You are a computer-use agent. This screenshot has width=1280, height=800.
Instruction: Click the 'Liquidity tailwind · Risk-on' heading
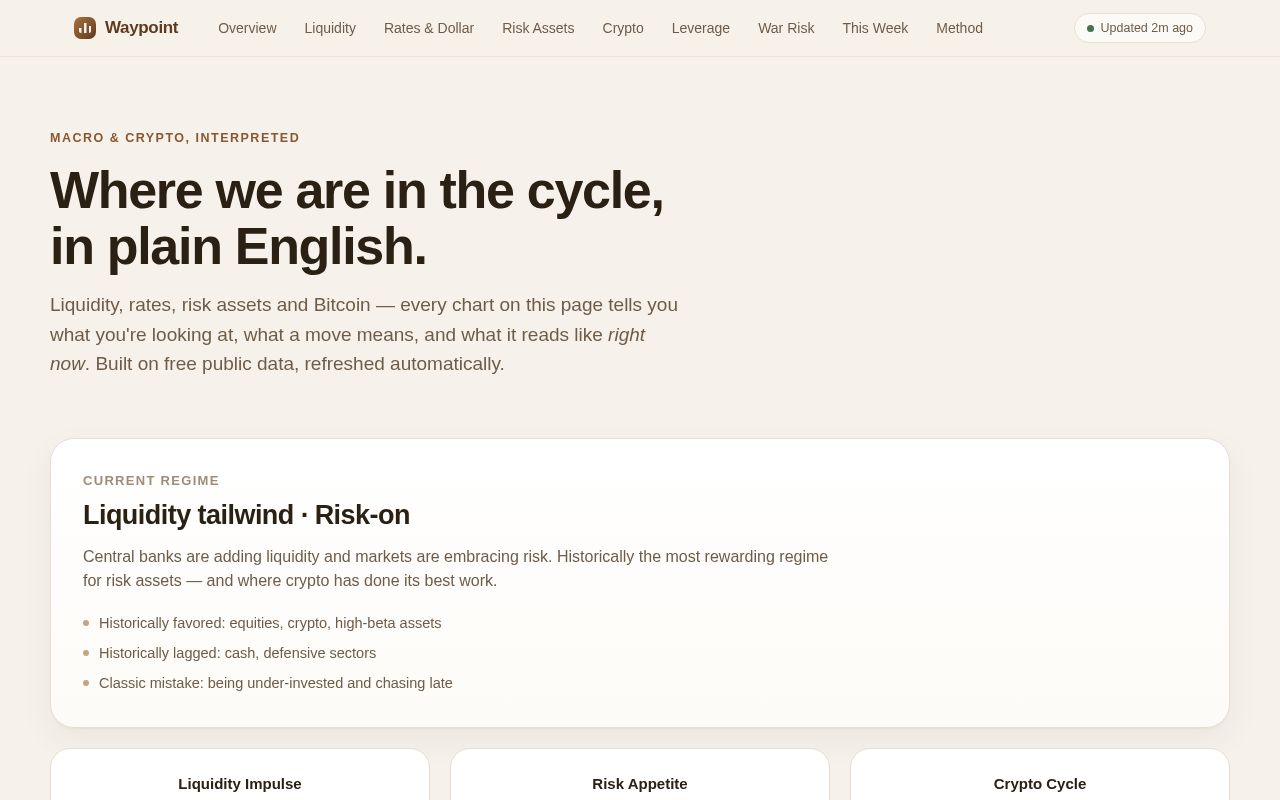pos(246,515)
